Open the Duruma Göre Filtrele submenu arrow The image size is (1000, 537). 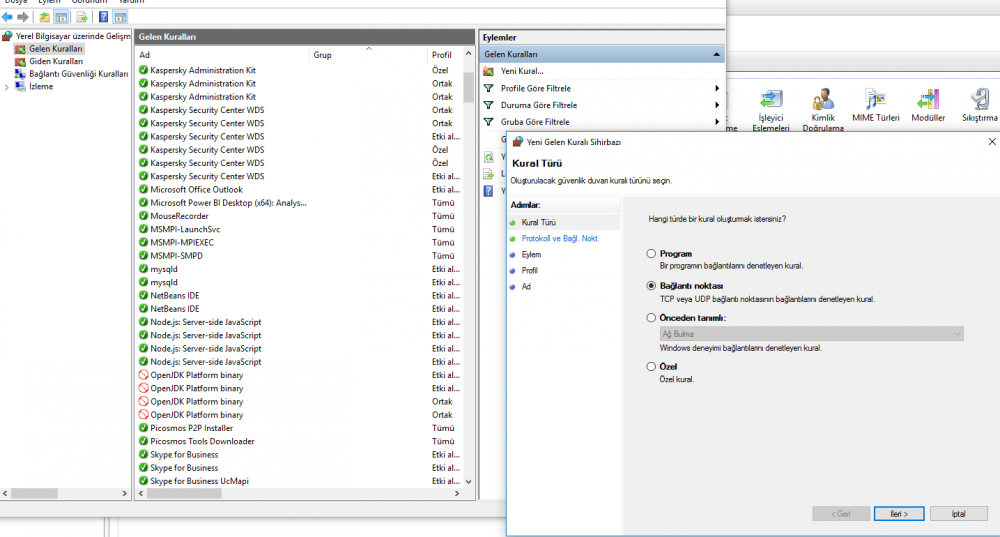coord(717,105)
